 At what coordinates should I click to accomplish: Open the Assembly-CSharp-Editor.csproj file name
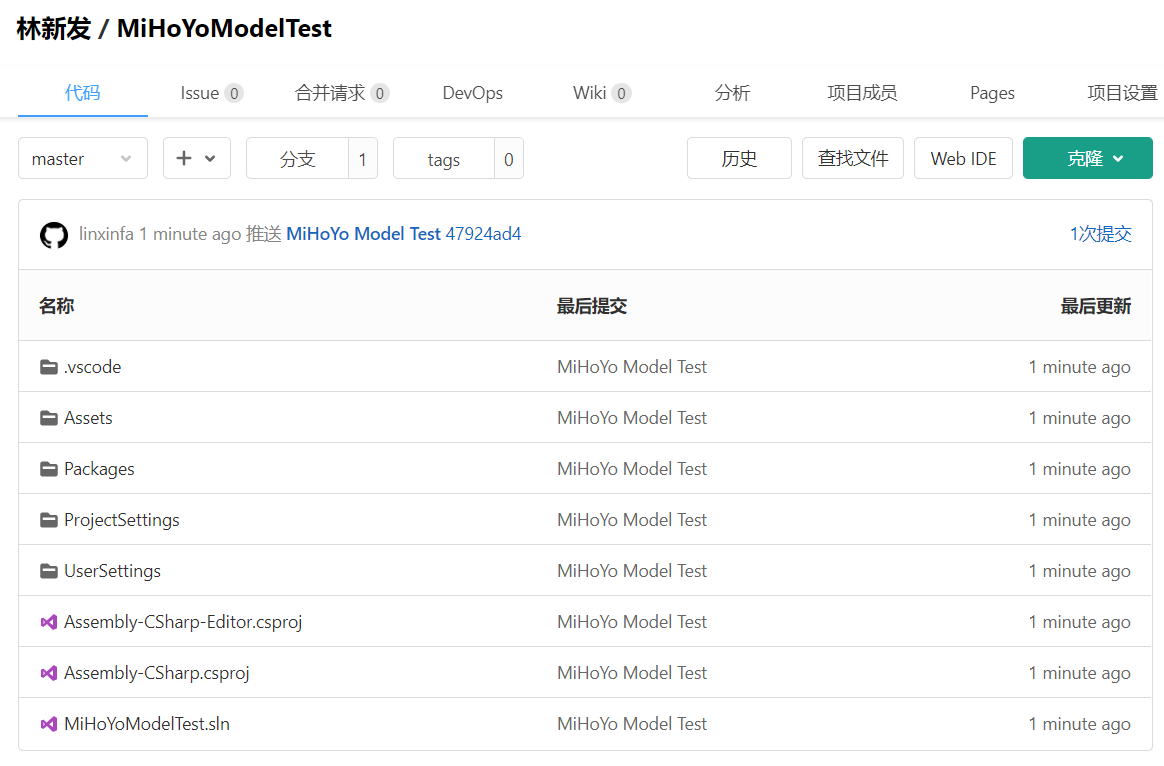click(x=183, y=622)
